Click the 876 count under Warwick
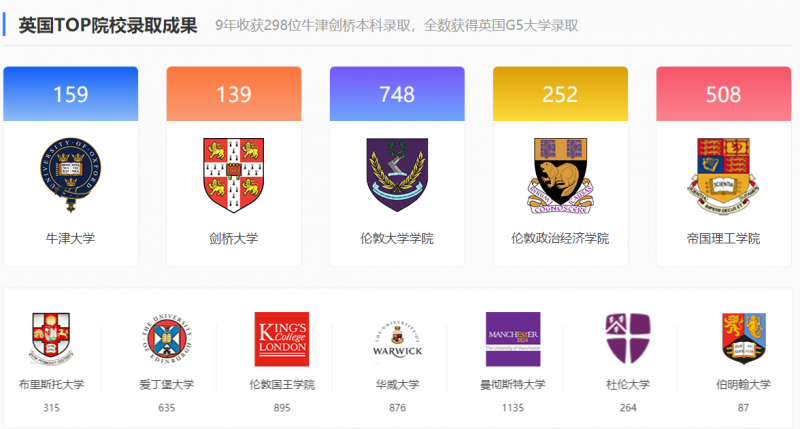Image resolution: width=800 pixels, height=429 pixels. (x=397, y=408)
